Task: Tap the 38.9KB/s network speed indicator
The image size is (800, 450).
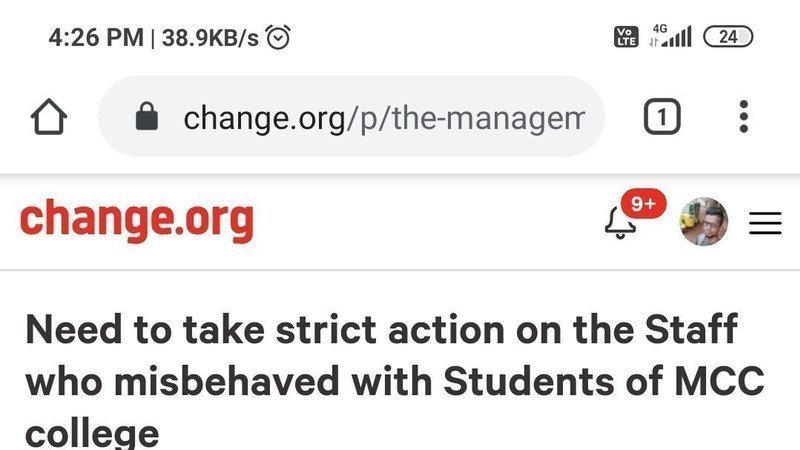Action: pyautogui.click(x=209, y=38)
